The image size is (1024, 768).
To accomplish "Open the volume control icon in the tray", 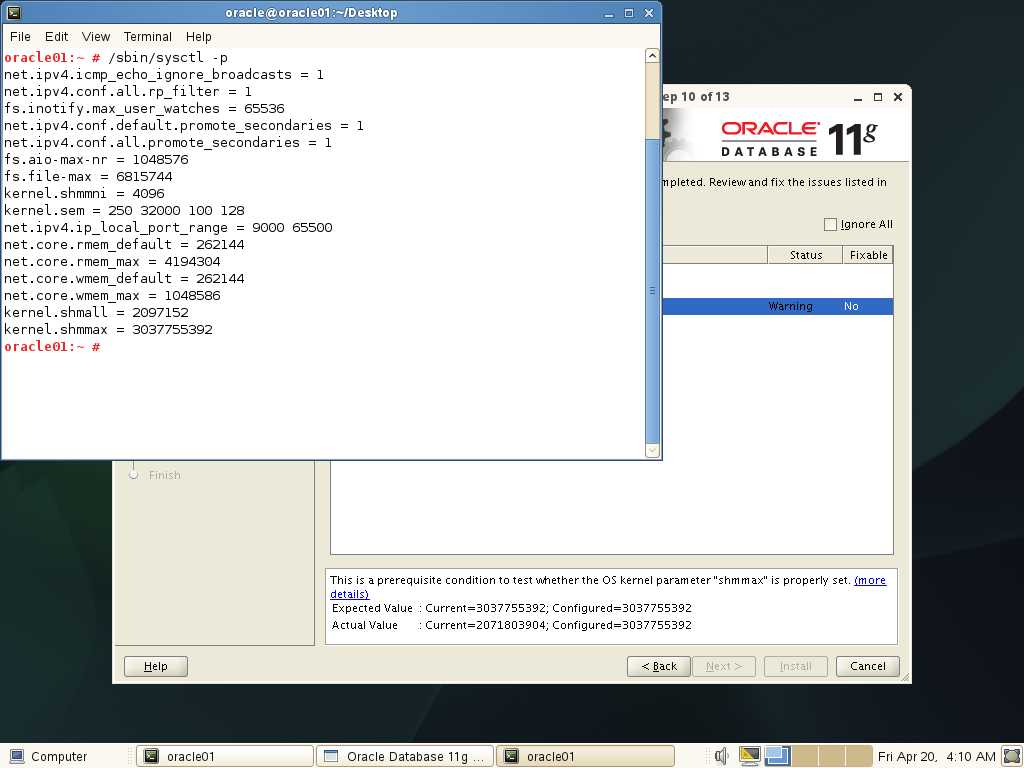I will coord(721,756).
